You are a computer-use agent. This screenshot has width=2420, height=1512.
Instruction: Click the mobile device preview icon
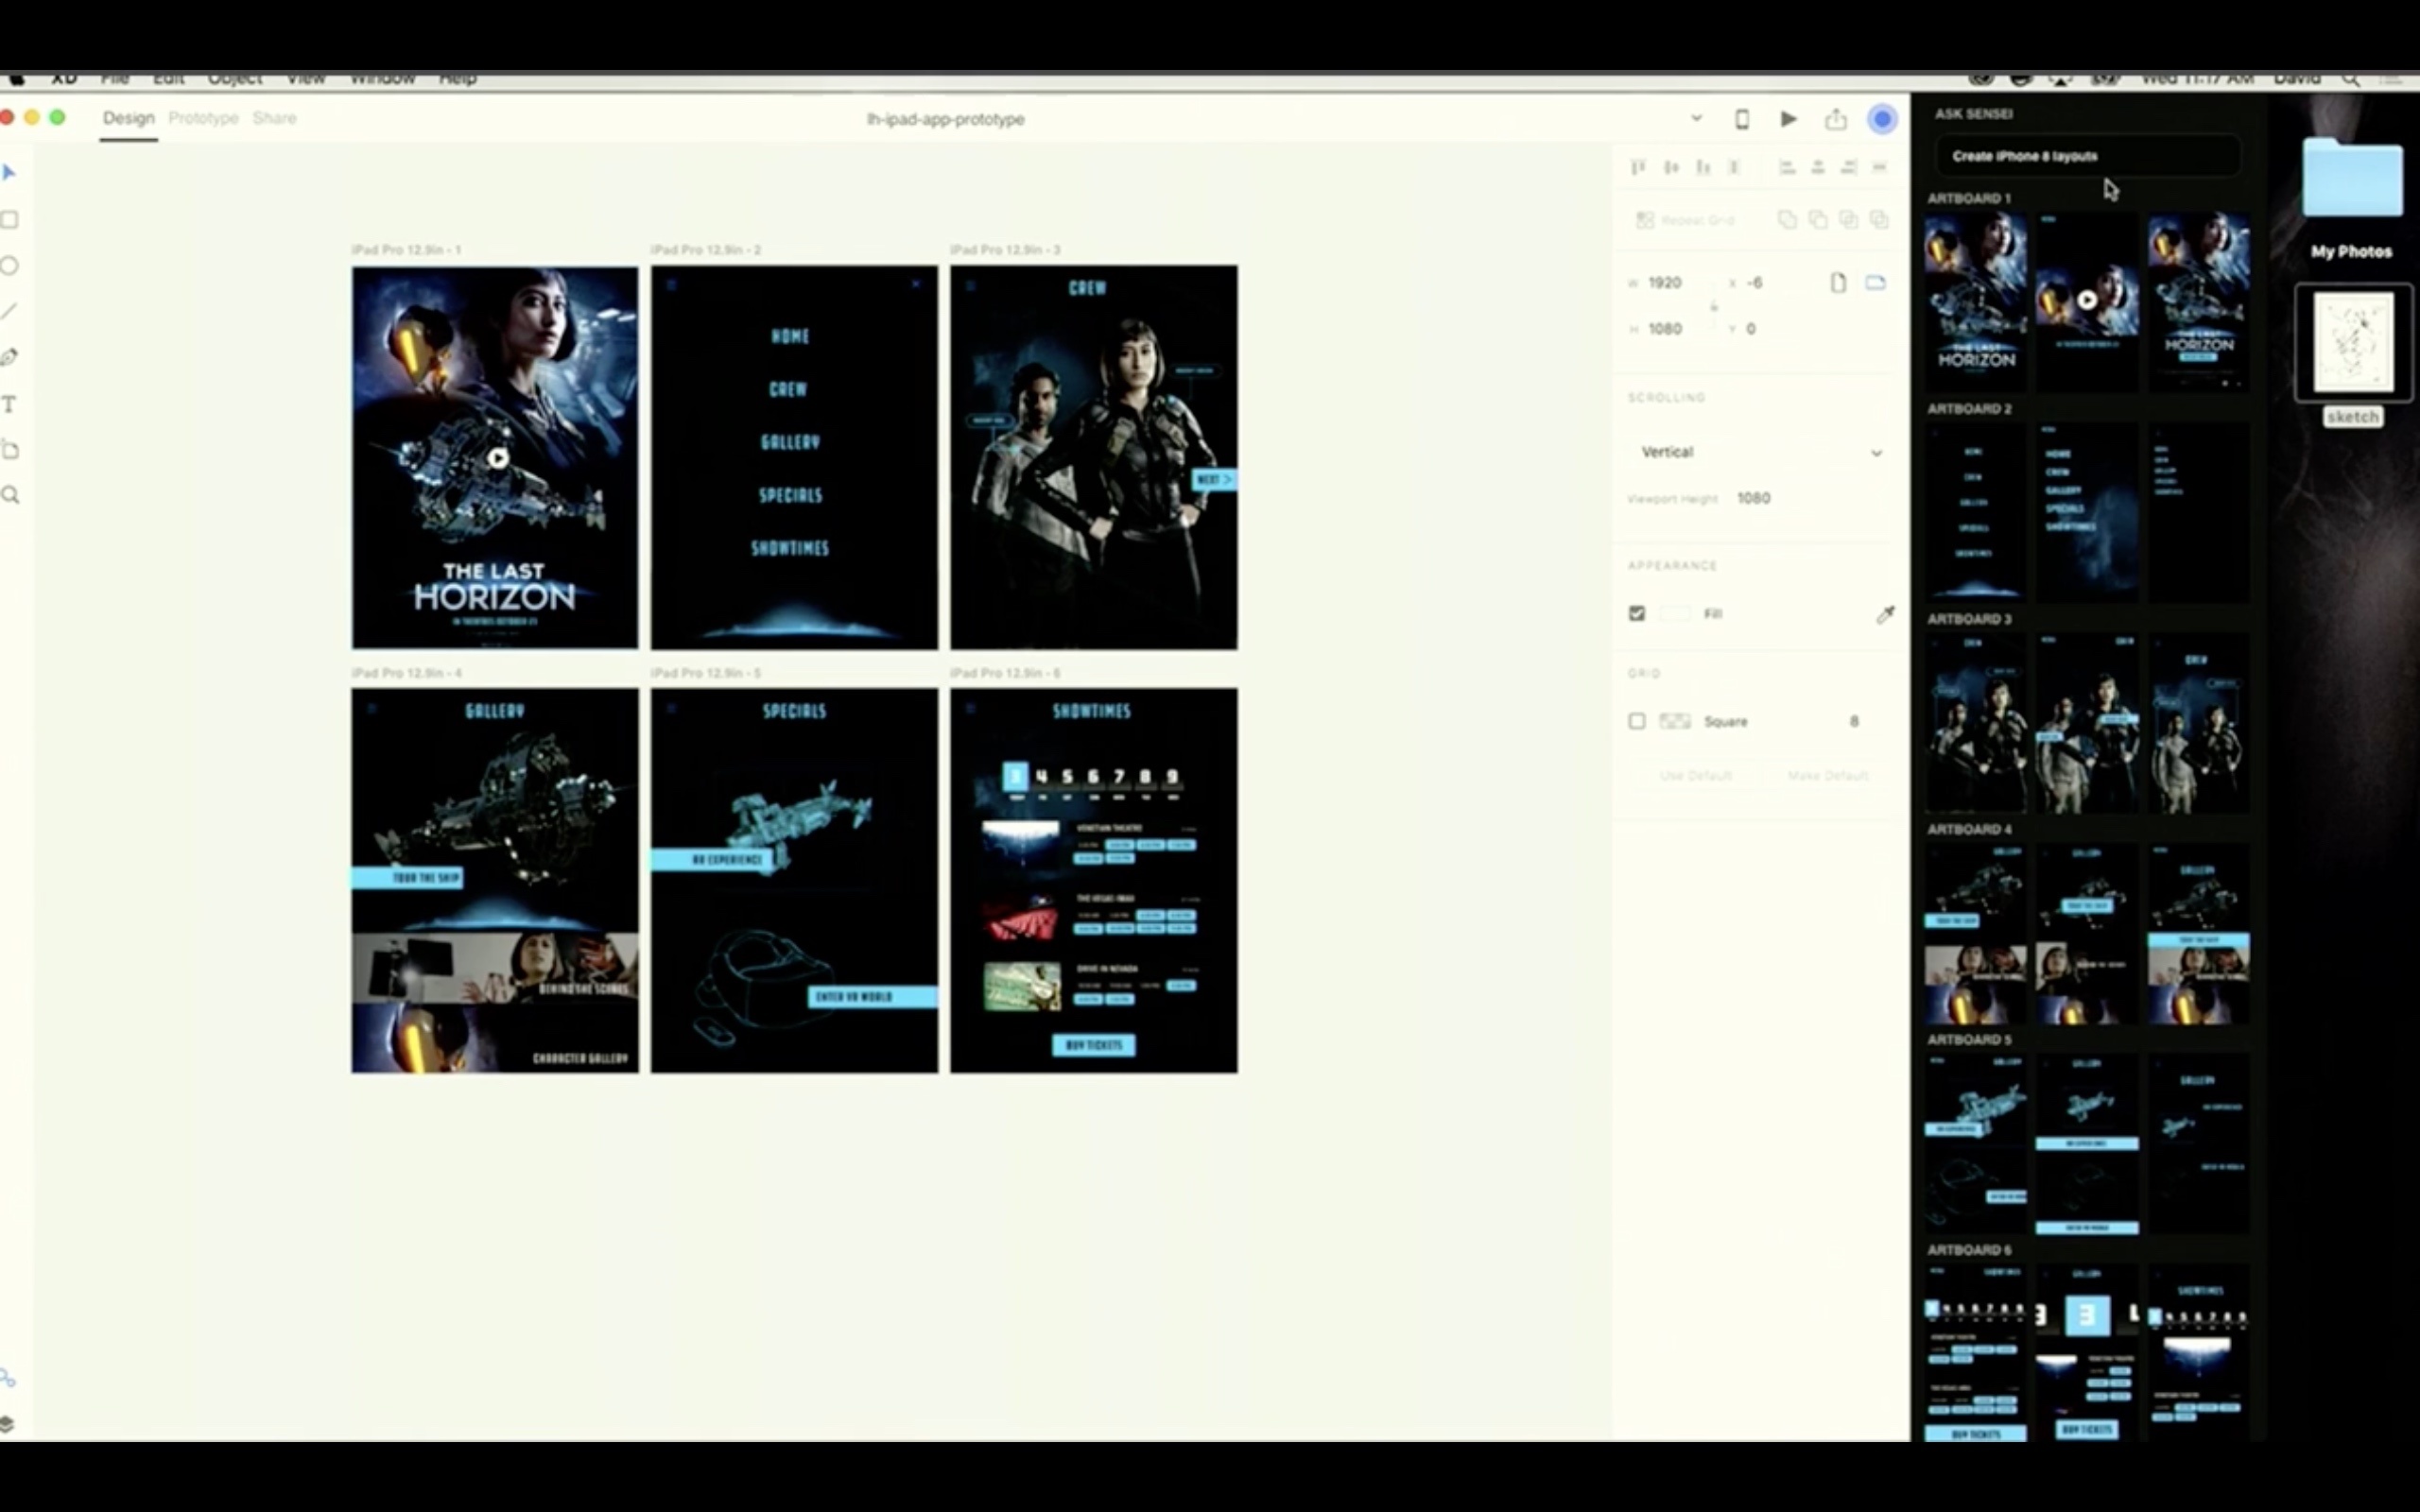(1742, 119)
